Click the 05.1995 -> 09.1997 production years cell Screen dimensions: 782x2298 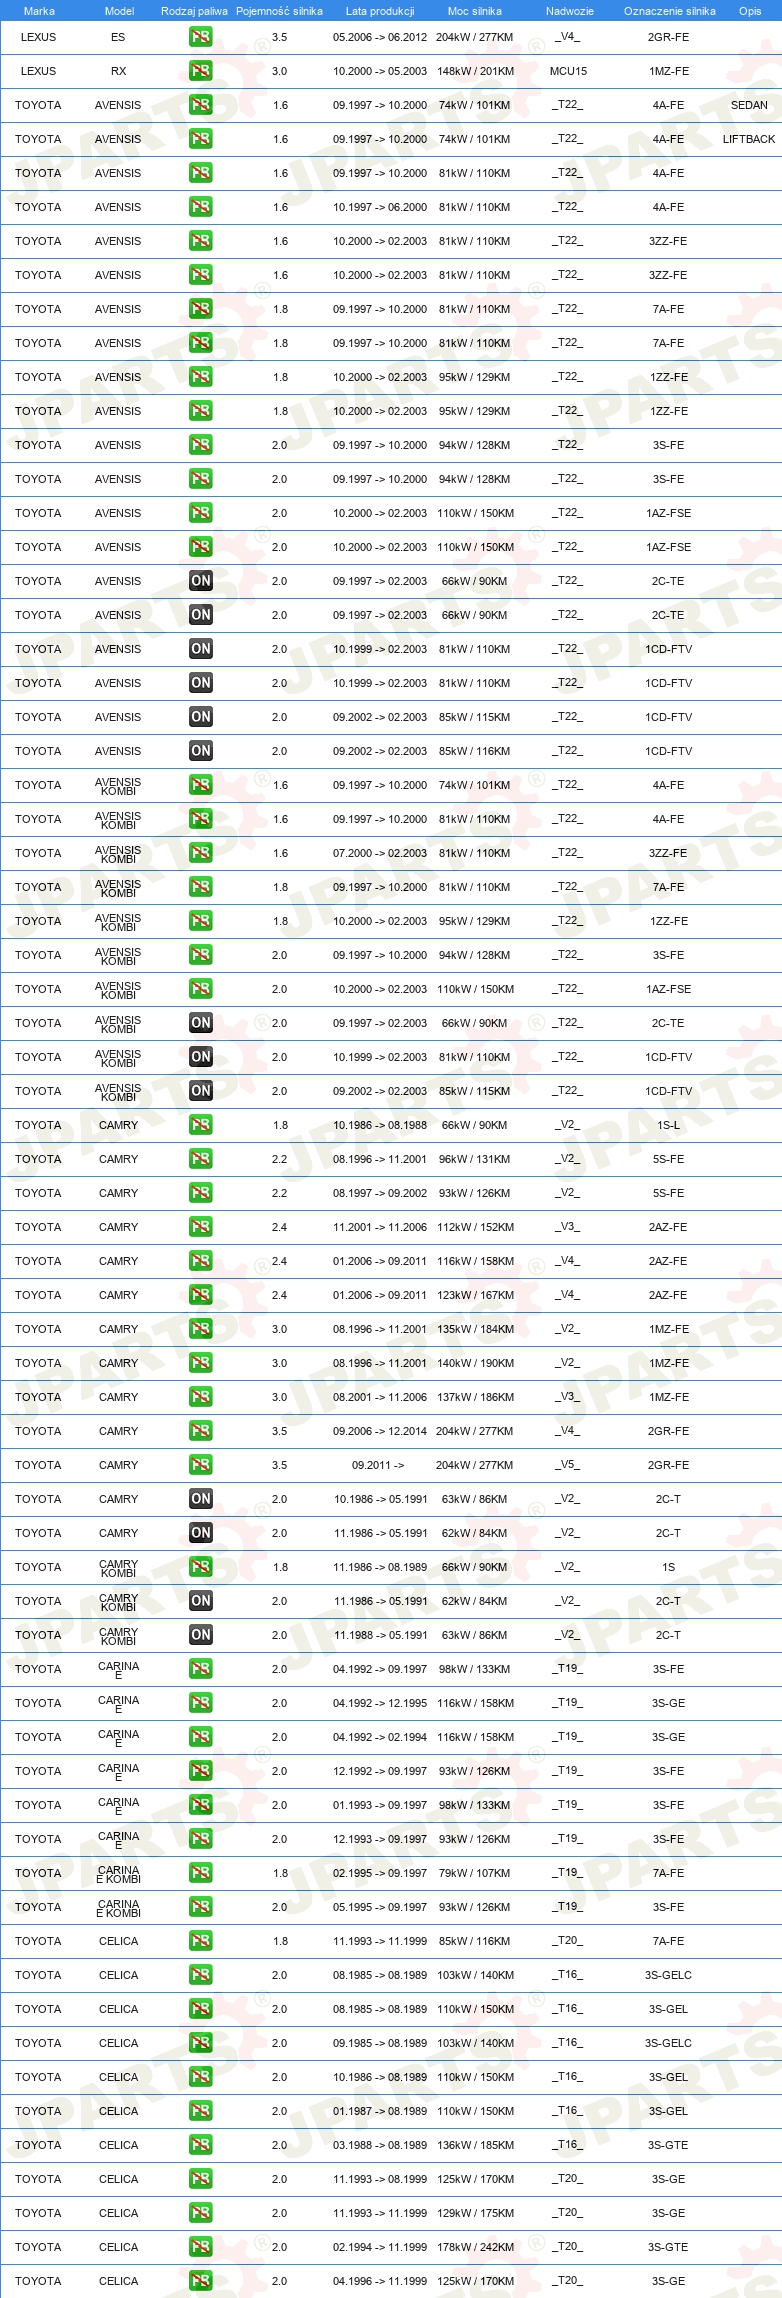380,1907
